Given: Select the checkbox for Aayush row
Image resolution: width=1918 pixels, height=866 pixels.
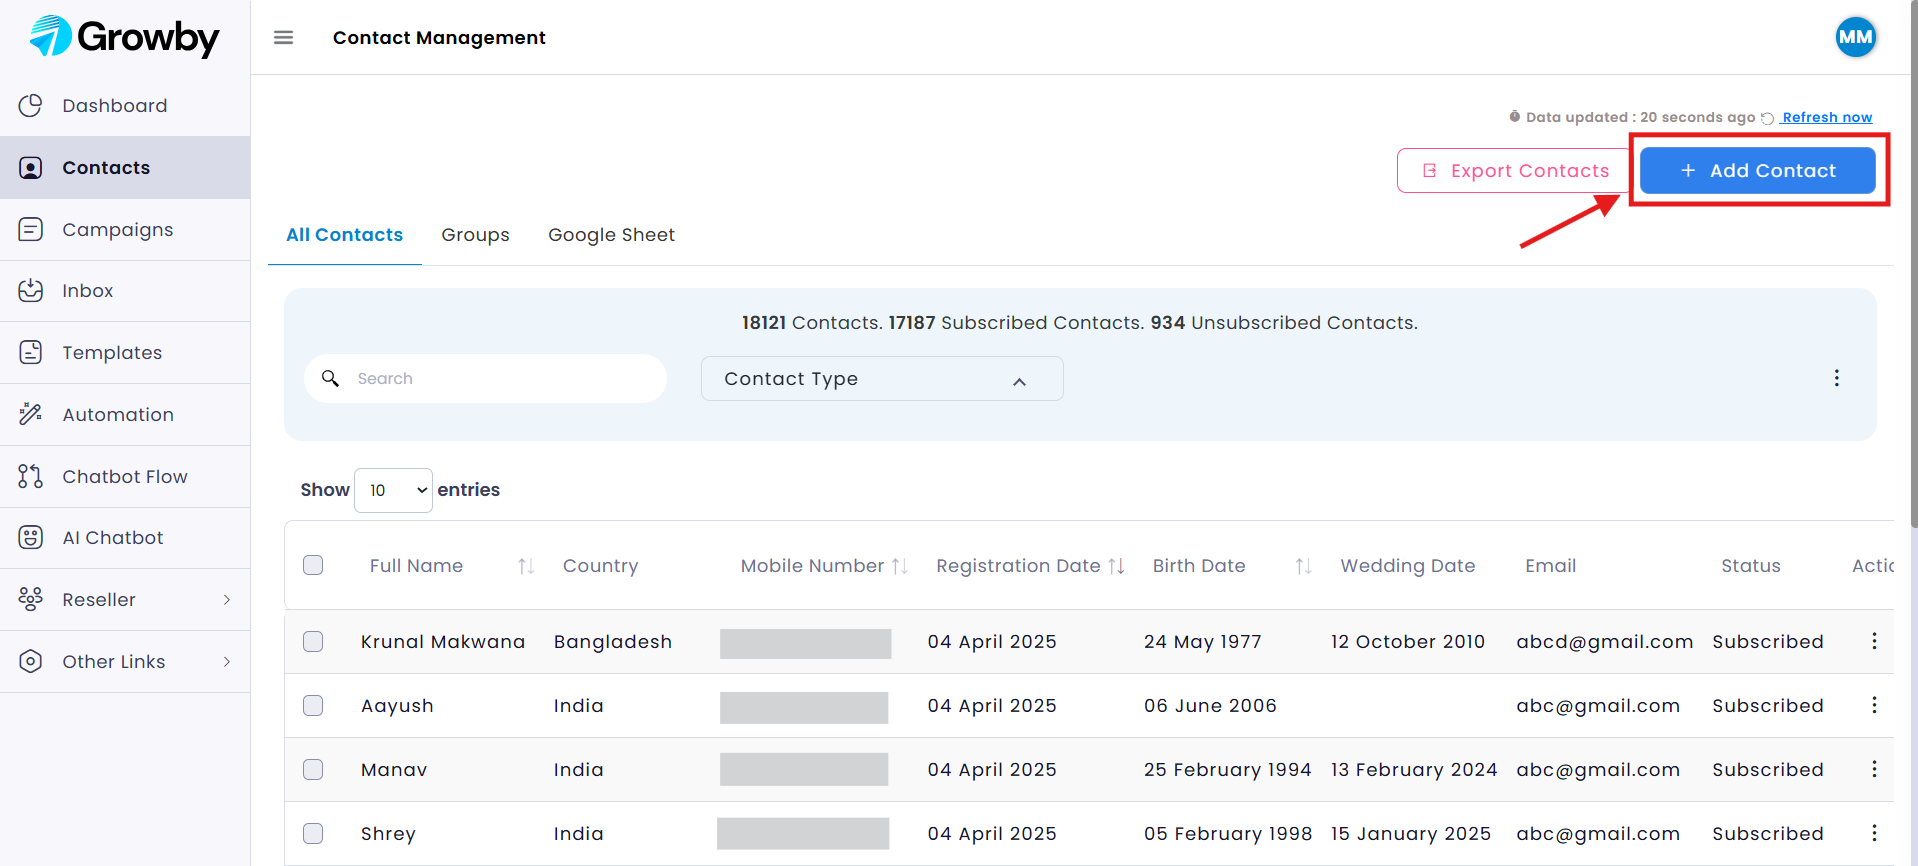Looking at the screenshot, I should click(x=313, y=705).
